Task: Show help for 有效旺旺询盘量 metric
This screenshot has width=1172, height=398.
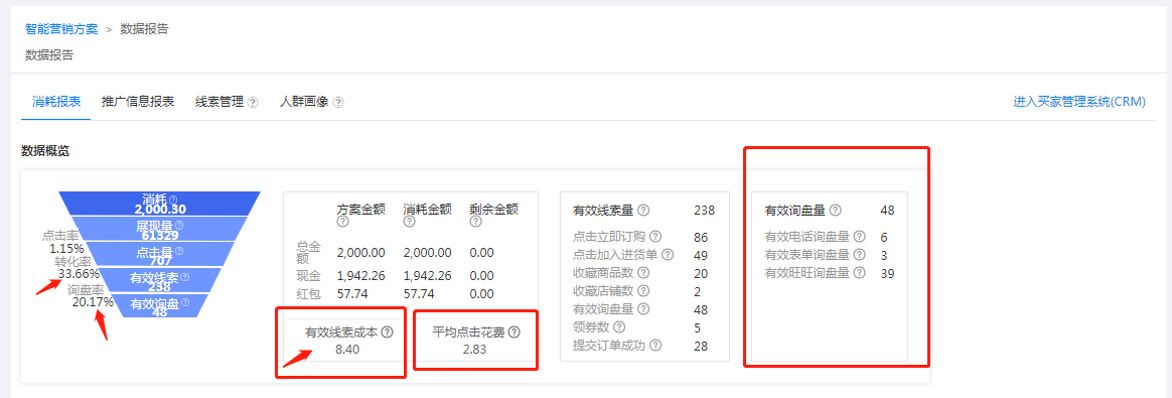Action: point(860,273)
